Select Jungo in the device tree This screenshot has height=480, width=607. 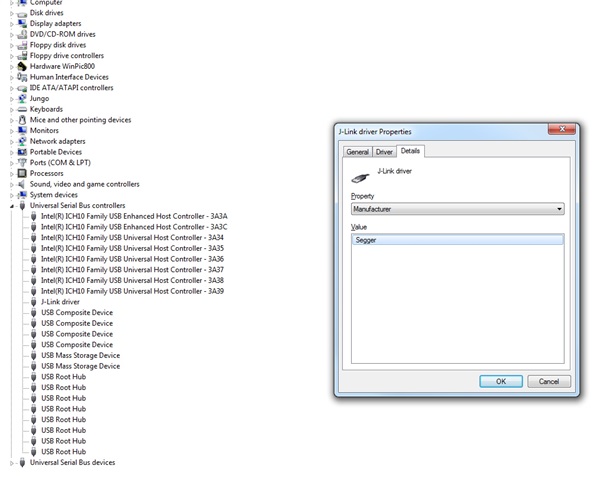[39, 99]
